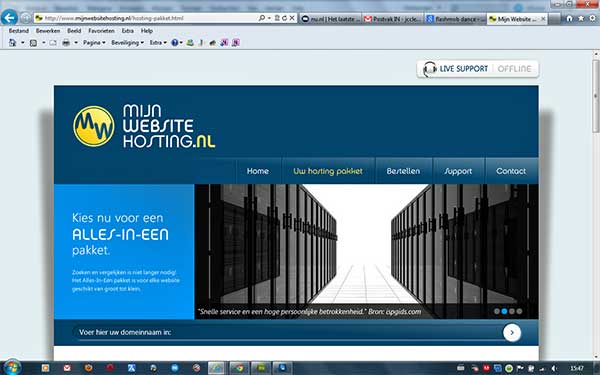600x375 pixels.
Task: Open the Favorieten menu
Action: tap(101, 31)
